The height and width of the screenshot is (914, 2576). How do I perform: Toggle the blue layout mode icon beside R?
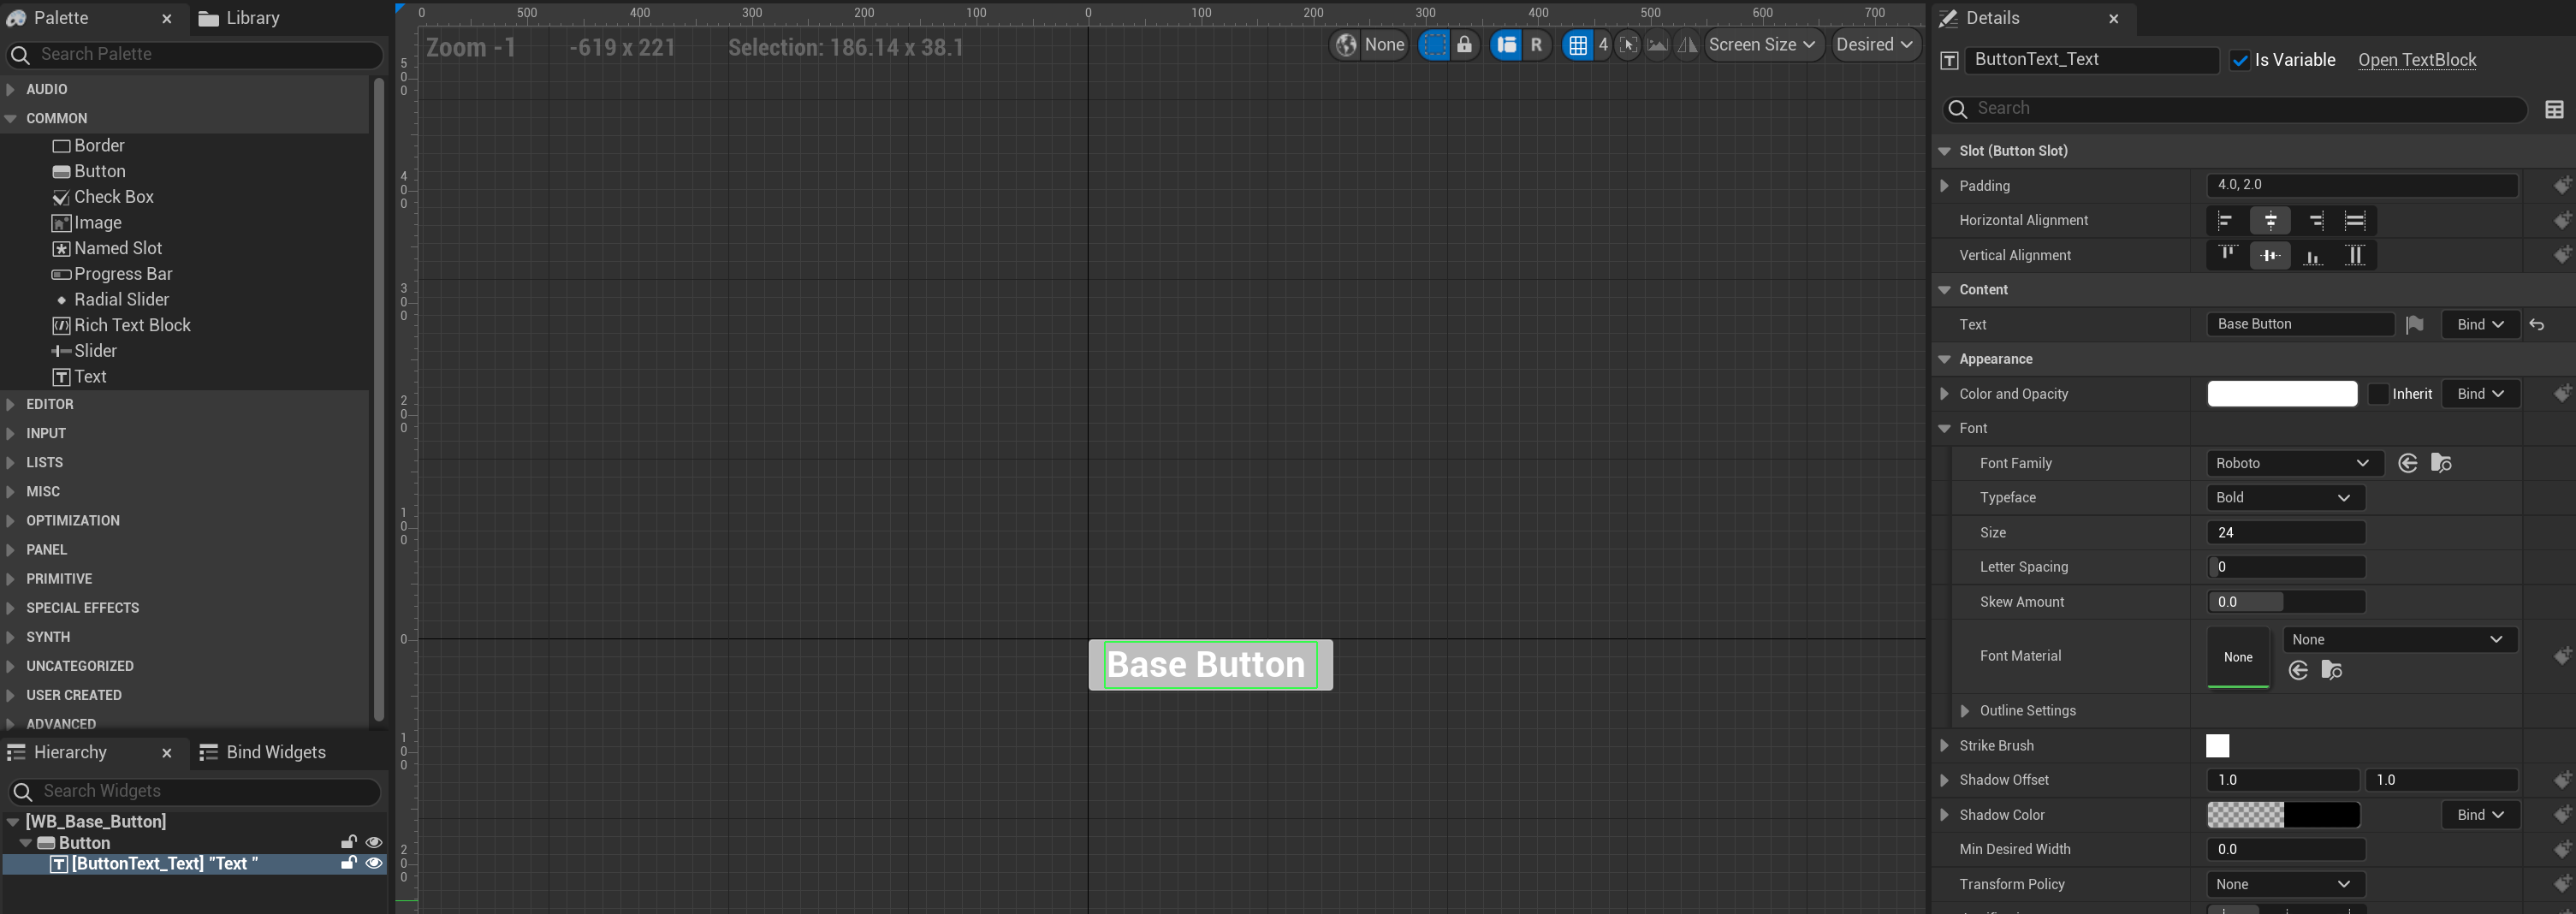[1506, 45]
